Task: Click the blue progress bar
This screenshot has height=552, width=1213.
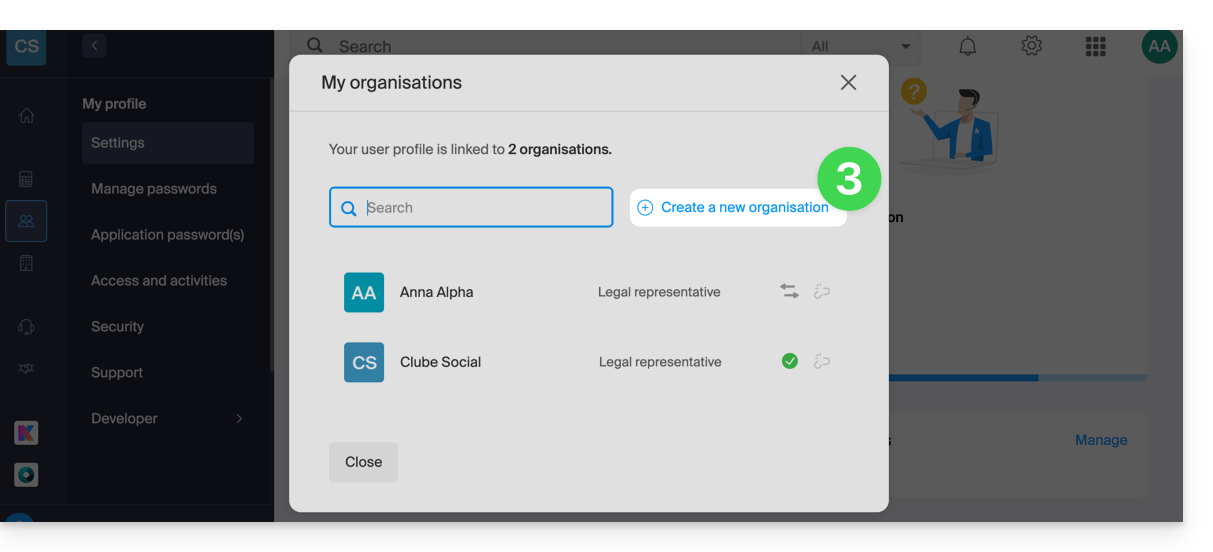Action: point(960,378)
